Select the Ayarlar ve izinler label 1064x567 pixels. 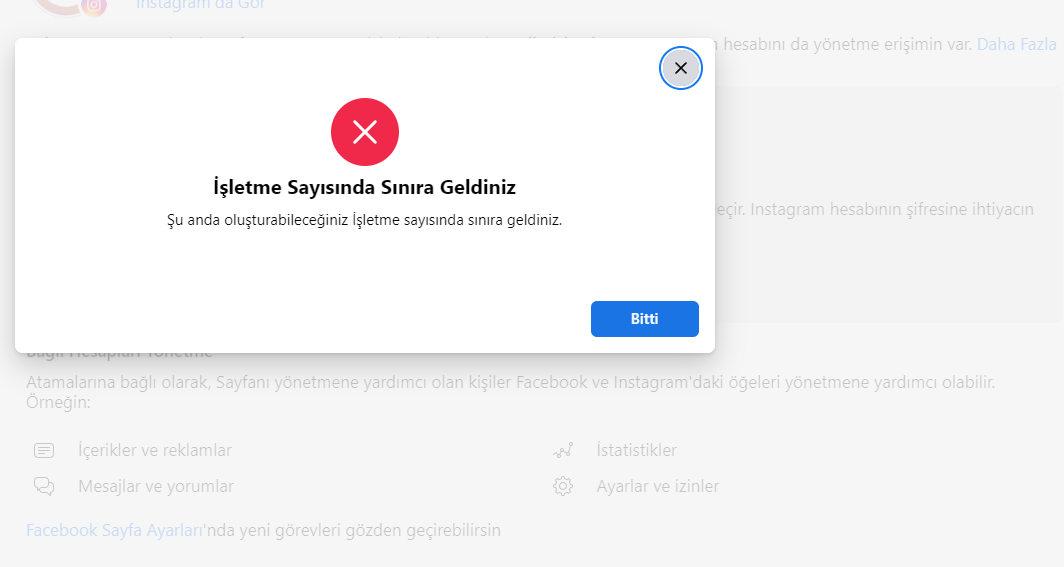[x=658, y=486]
